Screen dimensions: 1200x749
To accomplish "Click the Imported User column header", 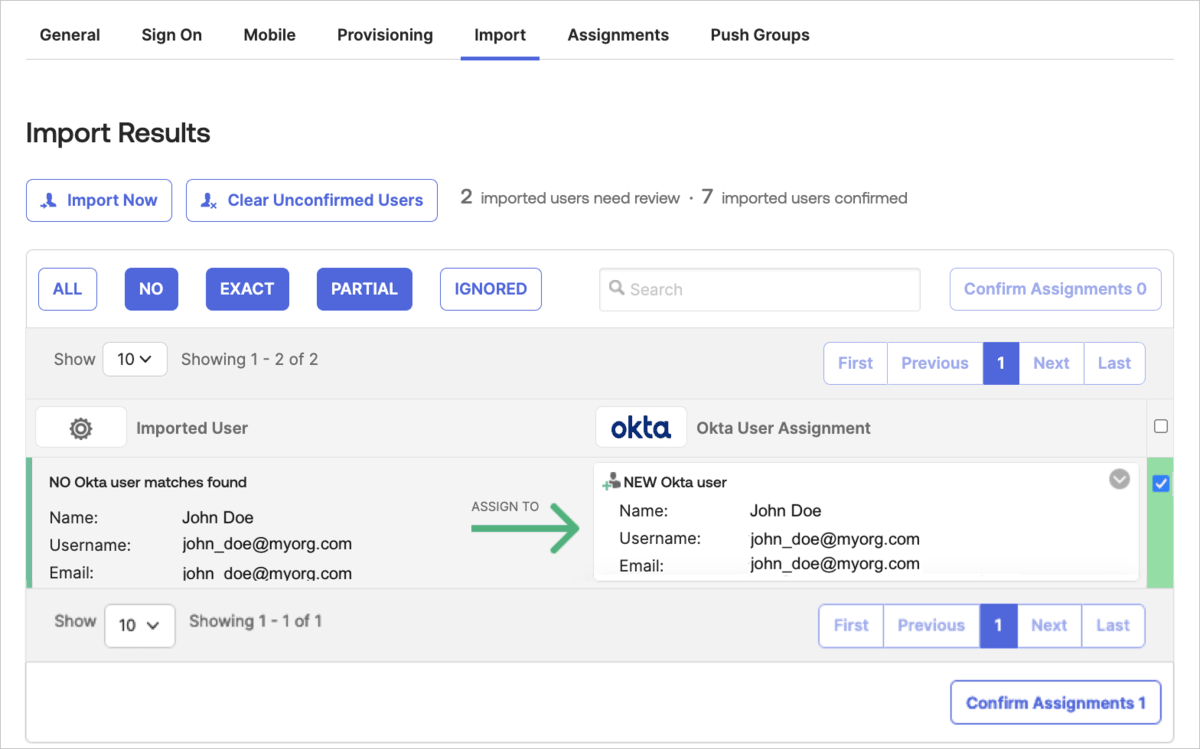I will click(192, 428).
